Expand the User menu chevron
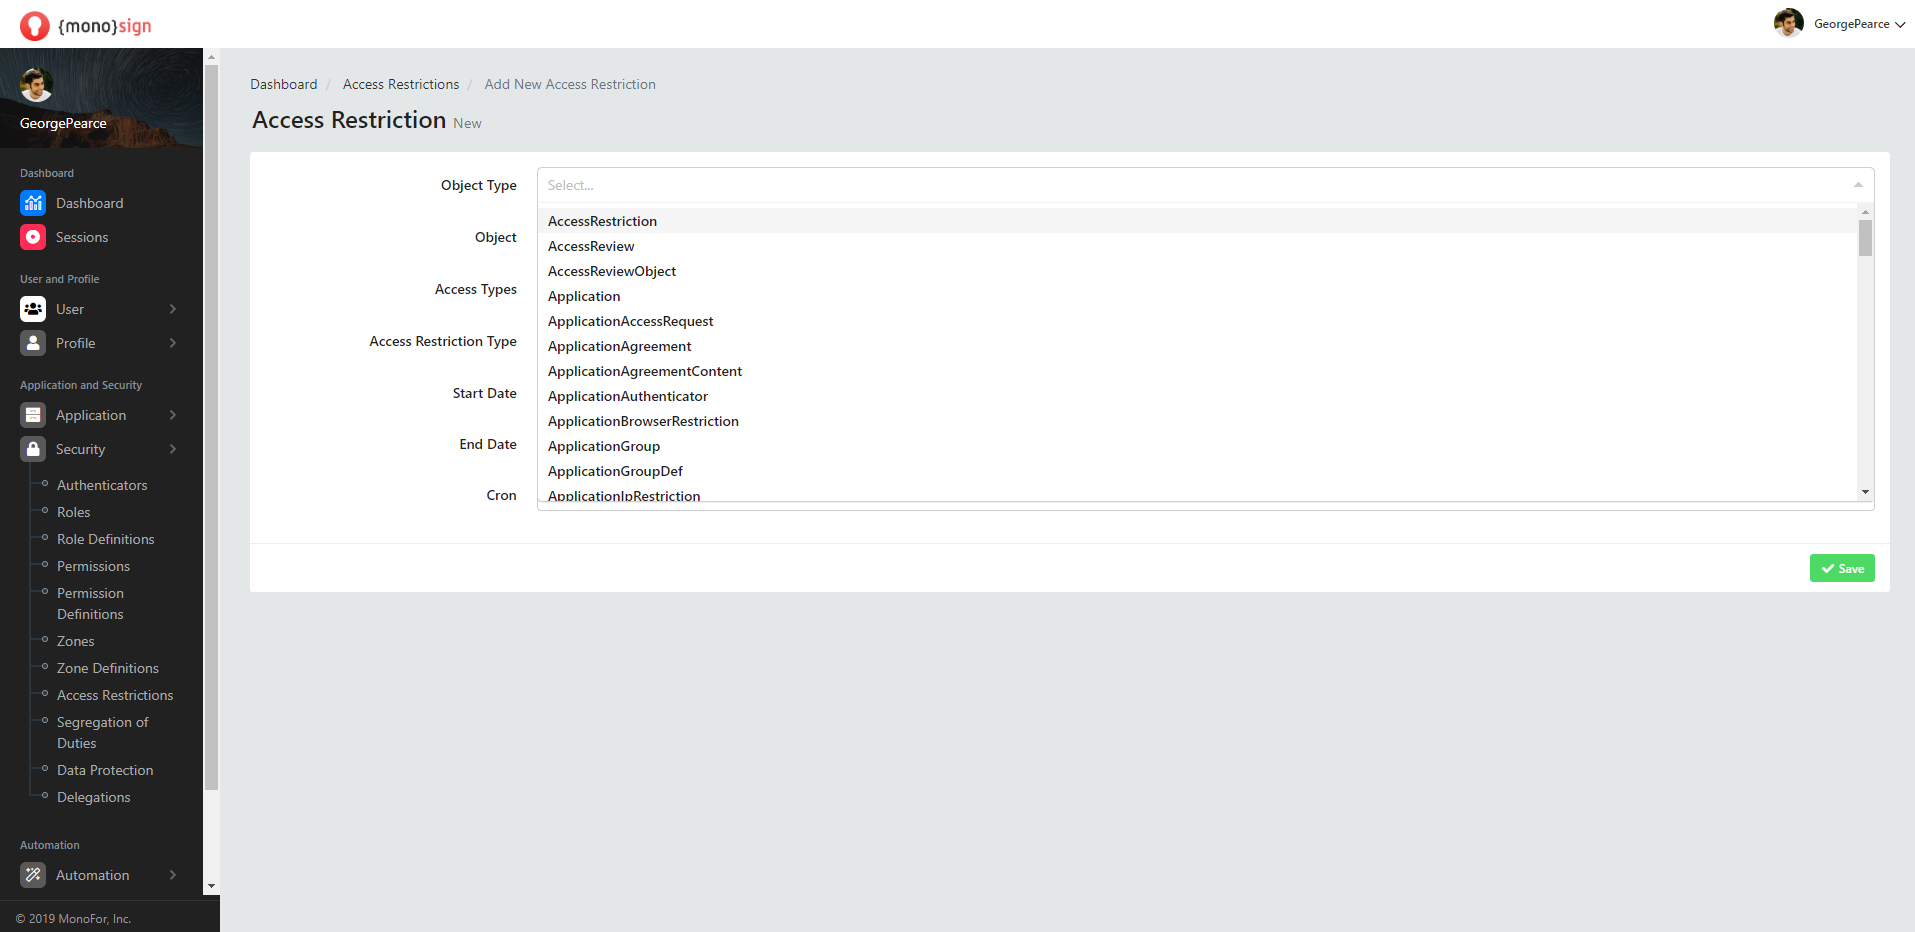The image size is (1915, 932). point(173,309)
